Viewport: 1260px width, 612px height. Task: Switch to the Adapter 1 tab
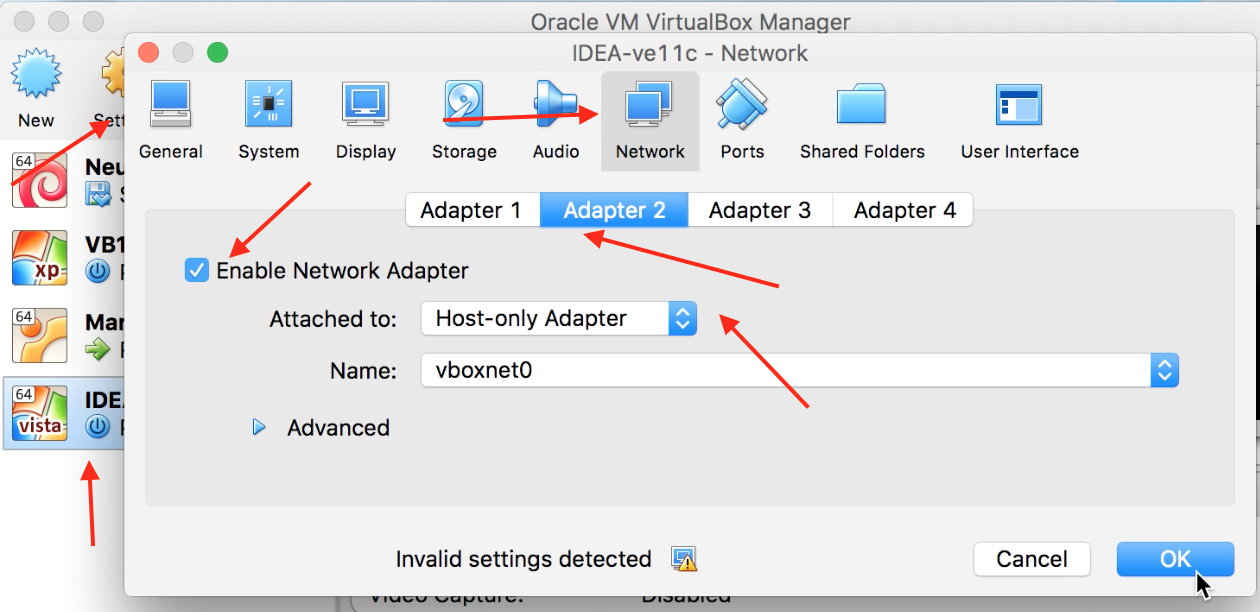point(471,210)
